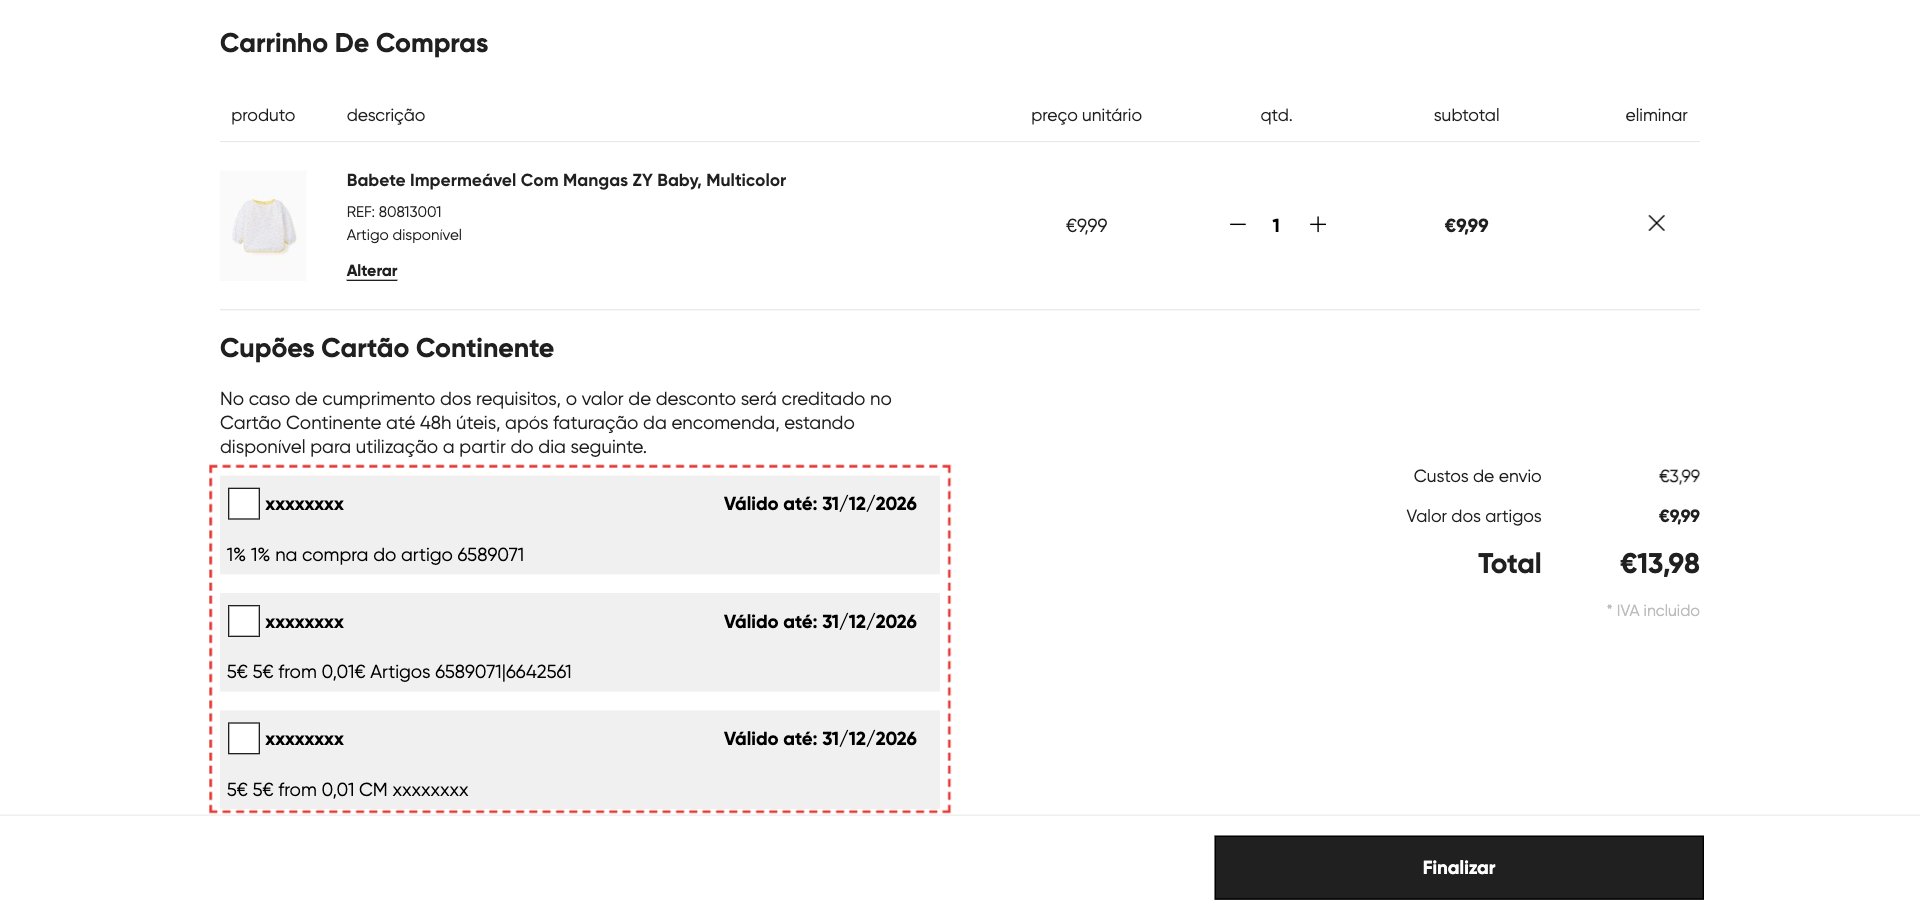Click the text '1% 1% na compra do artigo 6589071'
Viewport: 1920px width, 920px height.
375,555
